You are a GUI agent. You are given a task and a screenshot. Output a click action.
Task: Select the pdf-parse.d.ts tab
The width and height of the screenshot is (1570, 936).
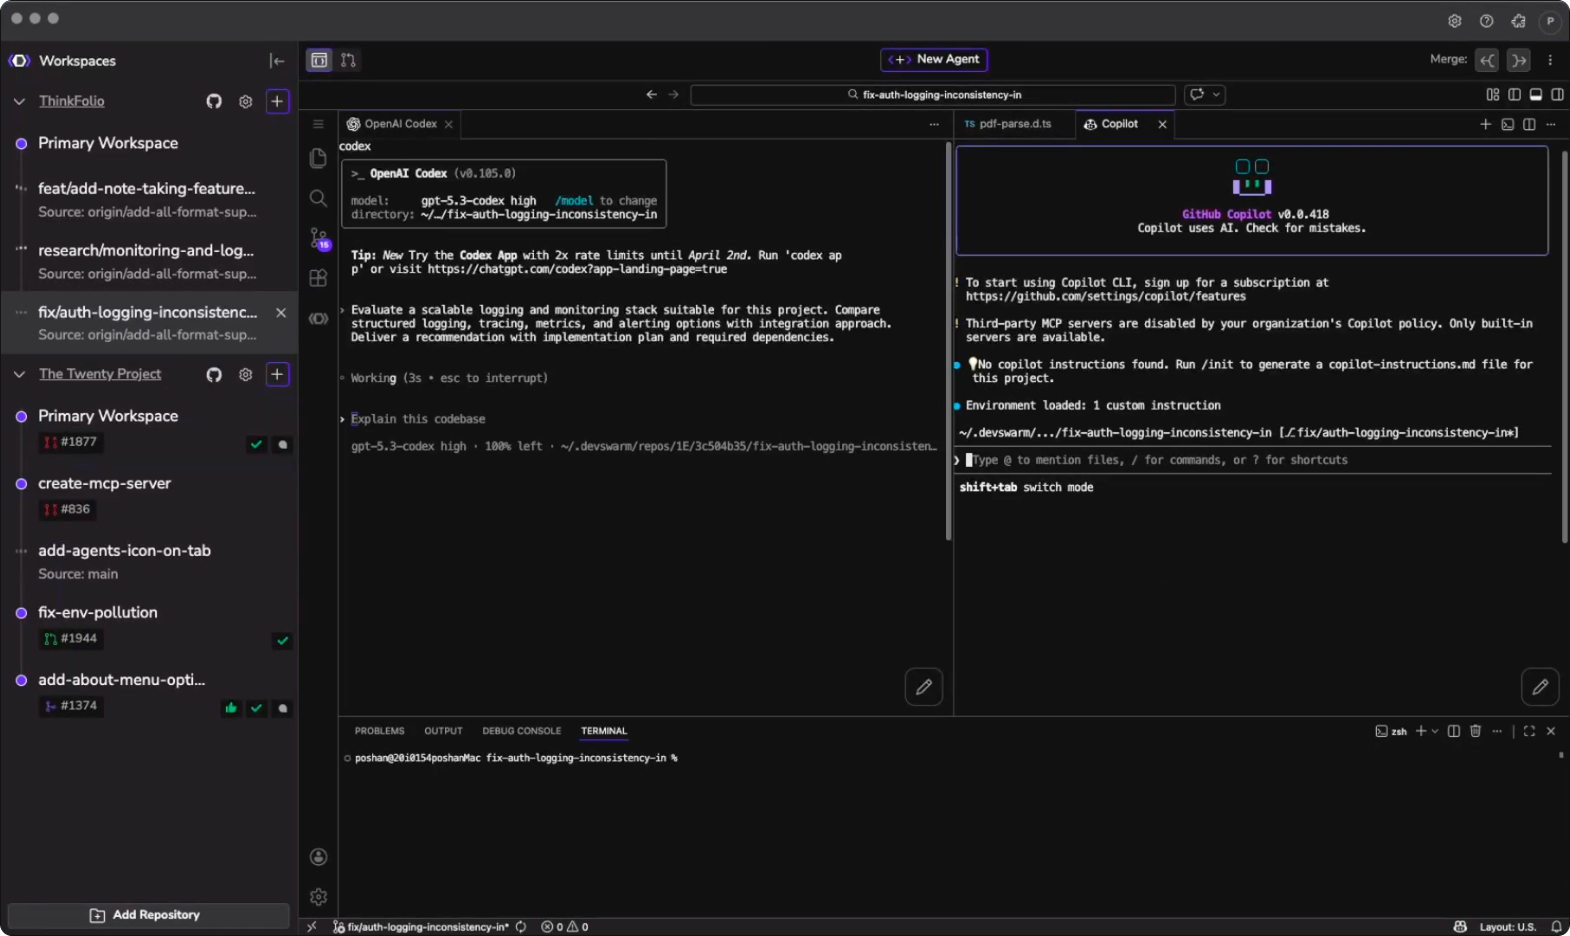(x=1015, y=124)
